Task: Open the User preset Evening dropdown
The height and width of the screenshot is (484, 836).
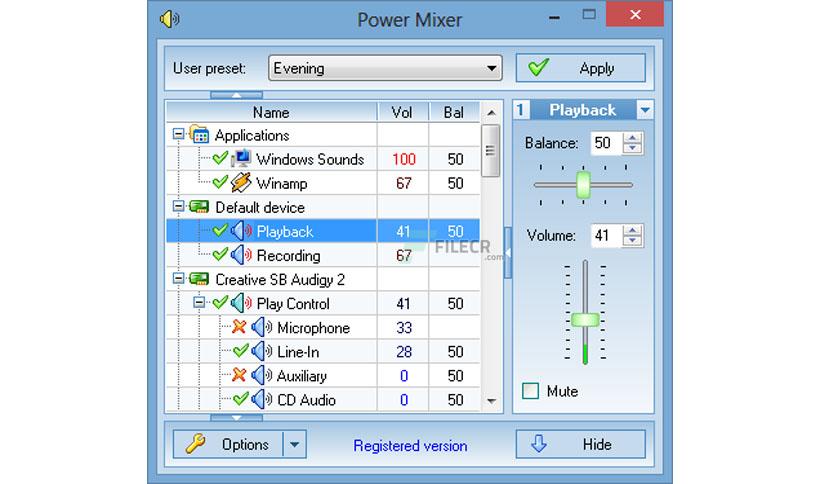Action: [385, 68]
